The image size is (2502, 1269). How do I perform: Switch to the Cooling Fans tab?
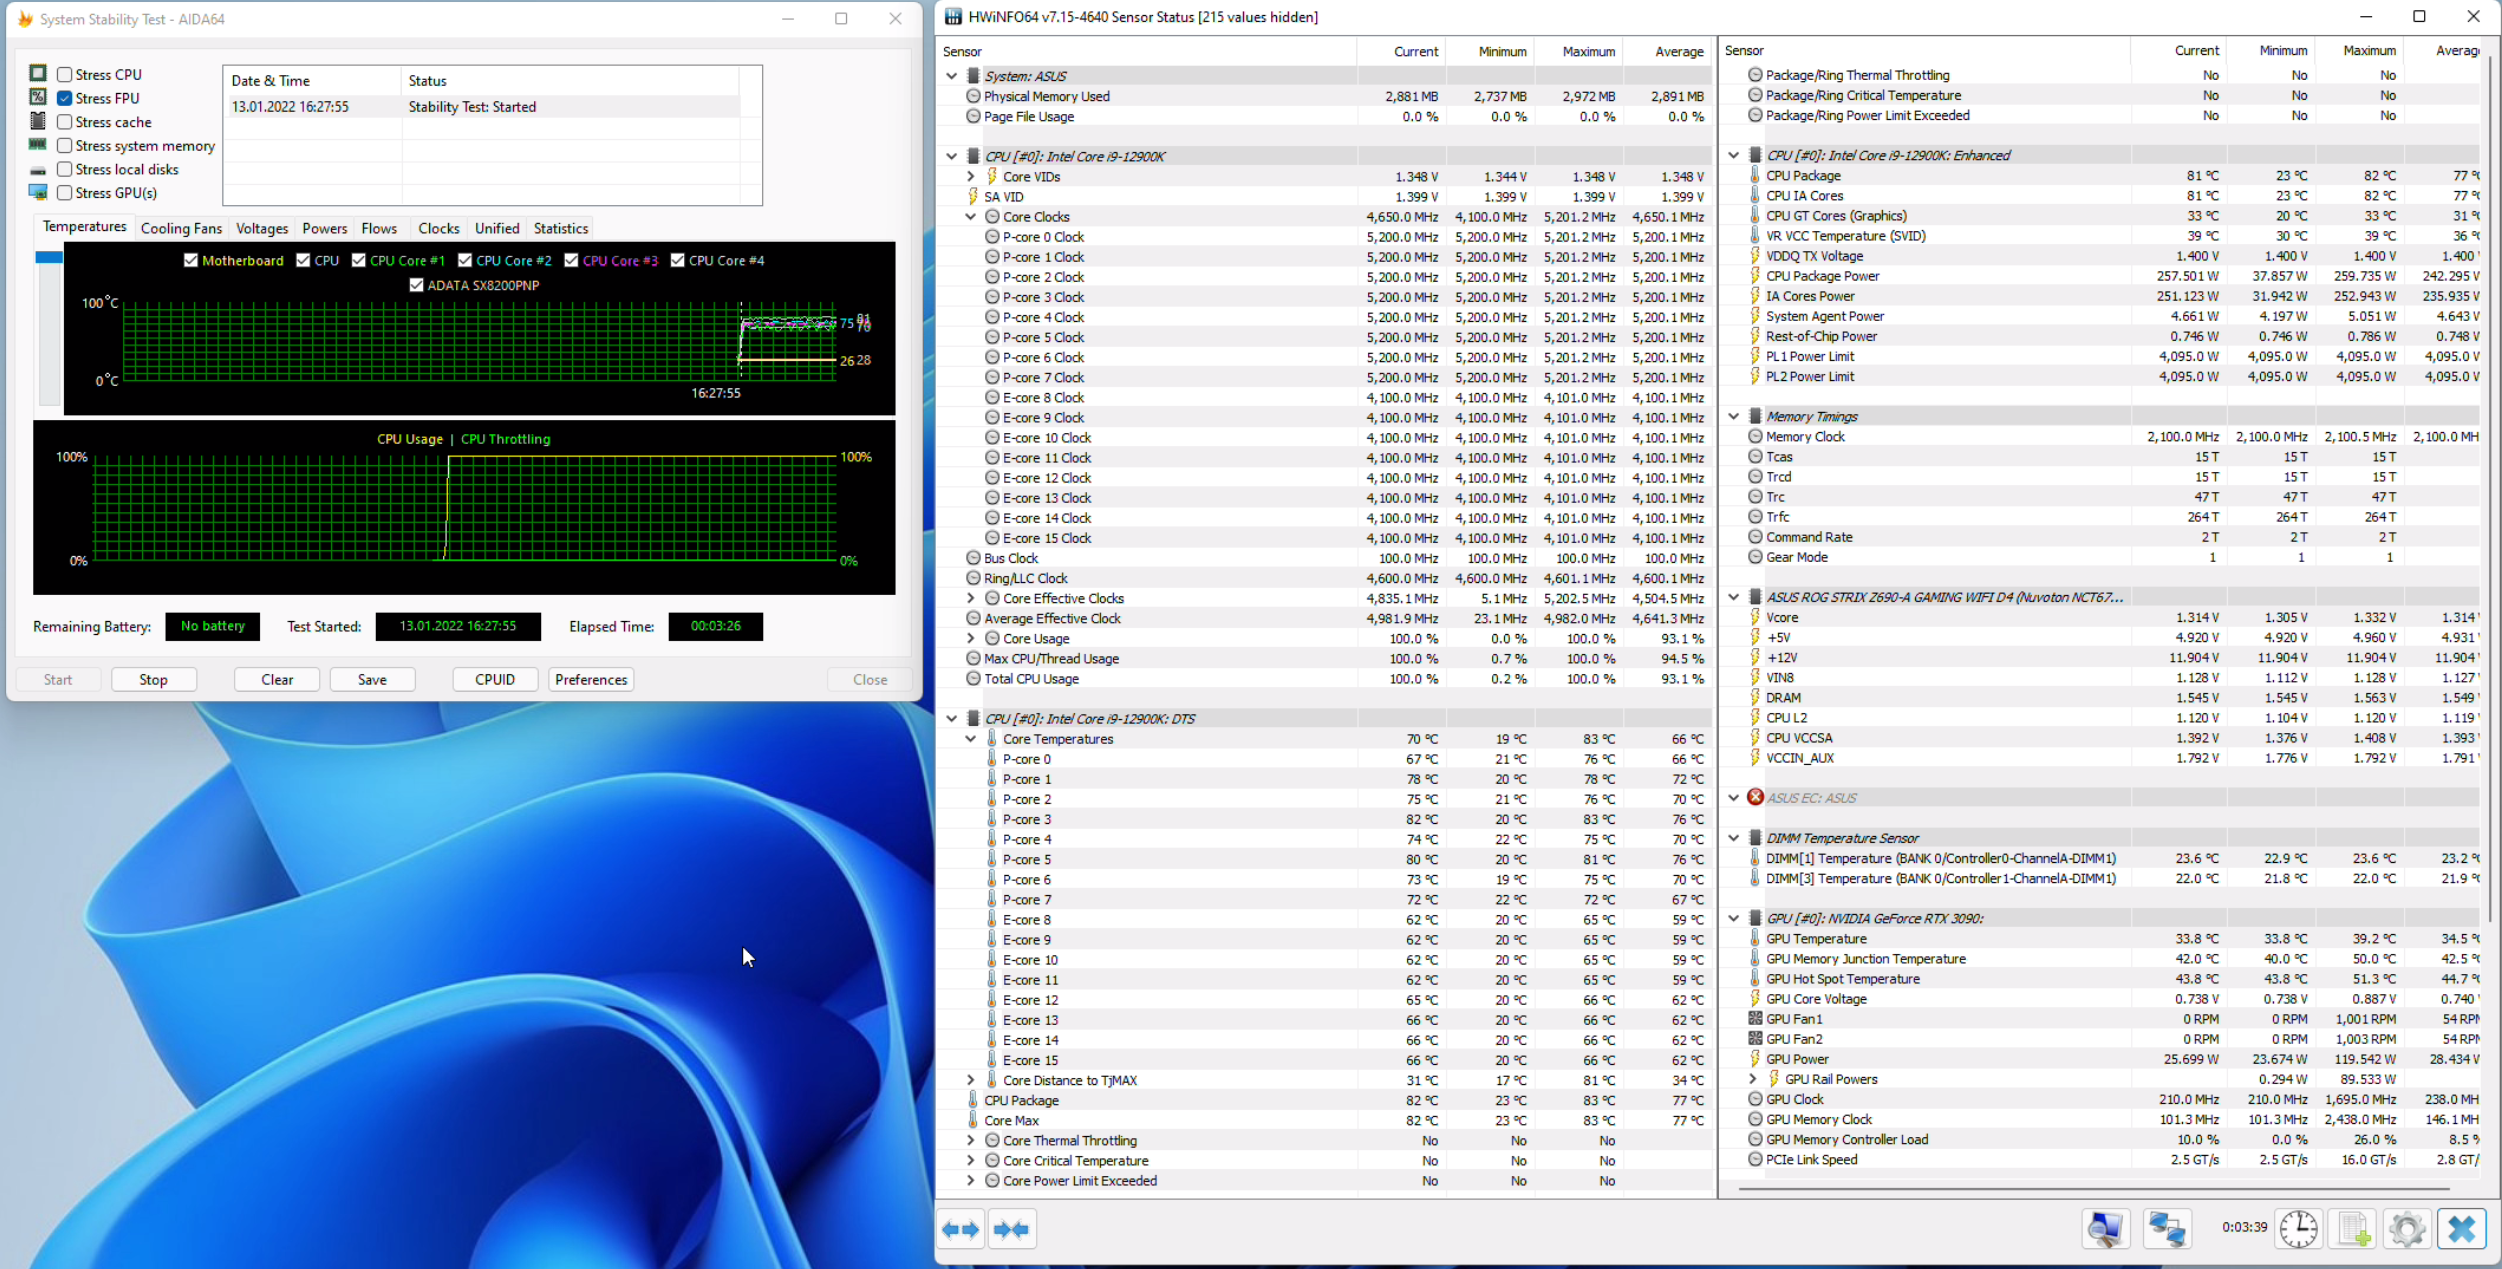181,228
